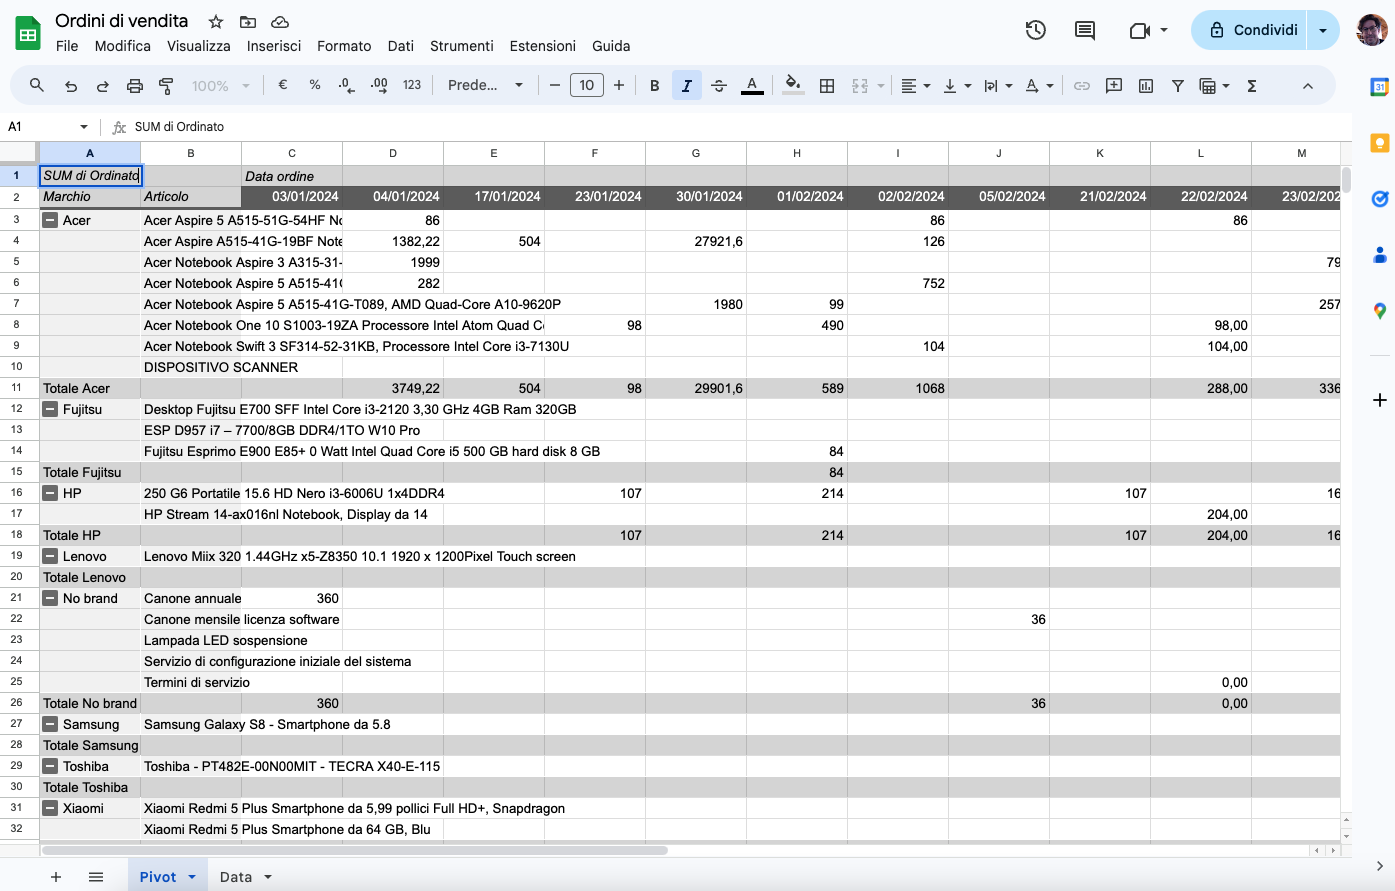Click the font size input field
1395x891 pixels.
(x=587, y=86)
